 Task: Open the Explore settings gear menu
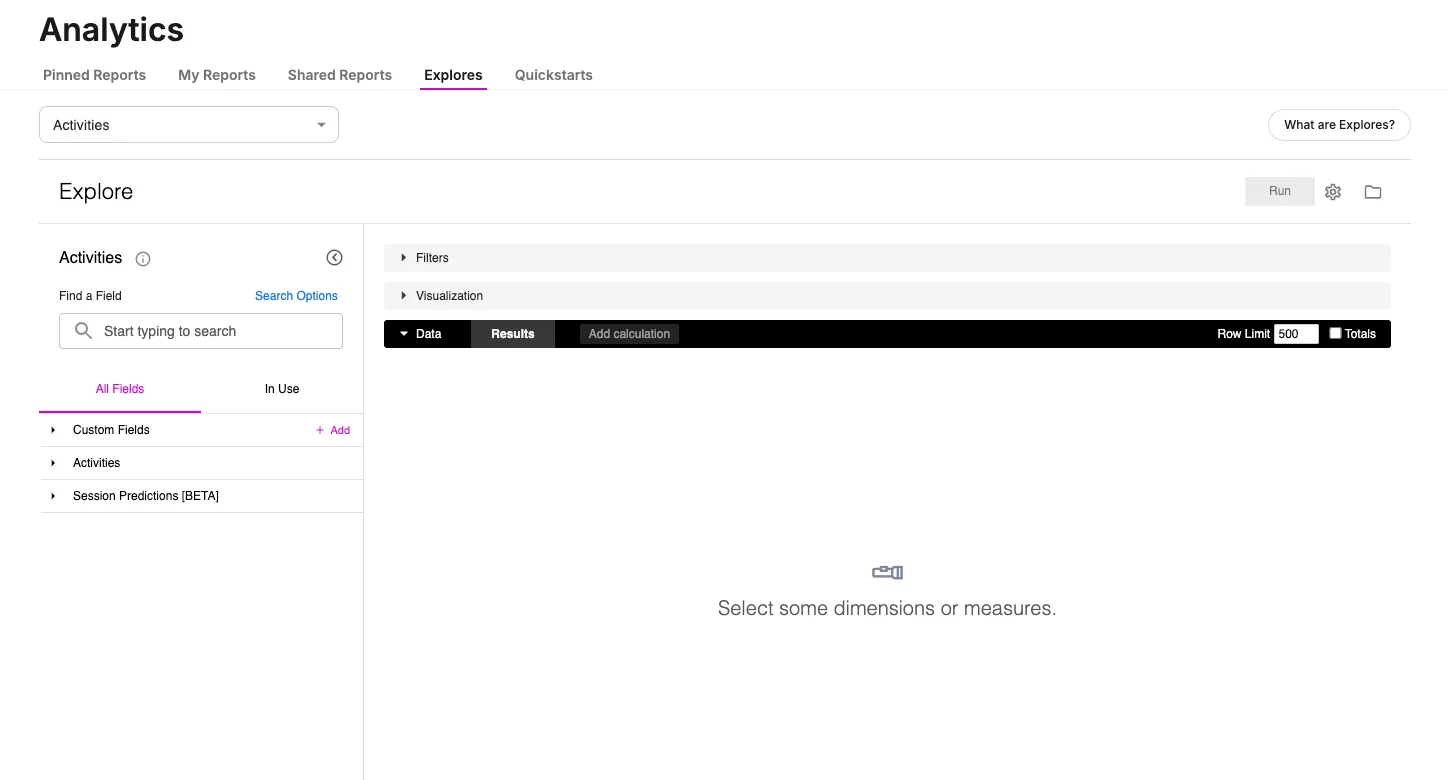[x=1333, y=192]
